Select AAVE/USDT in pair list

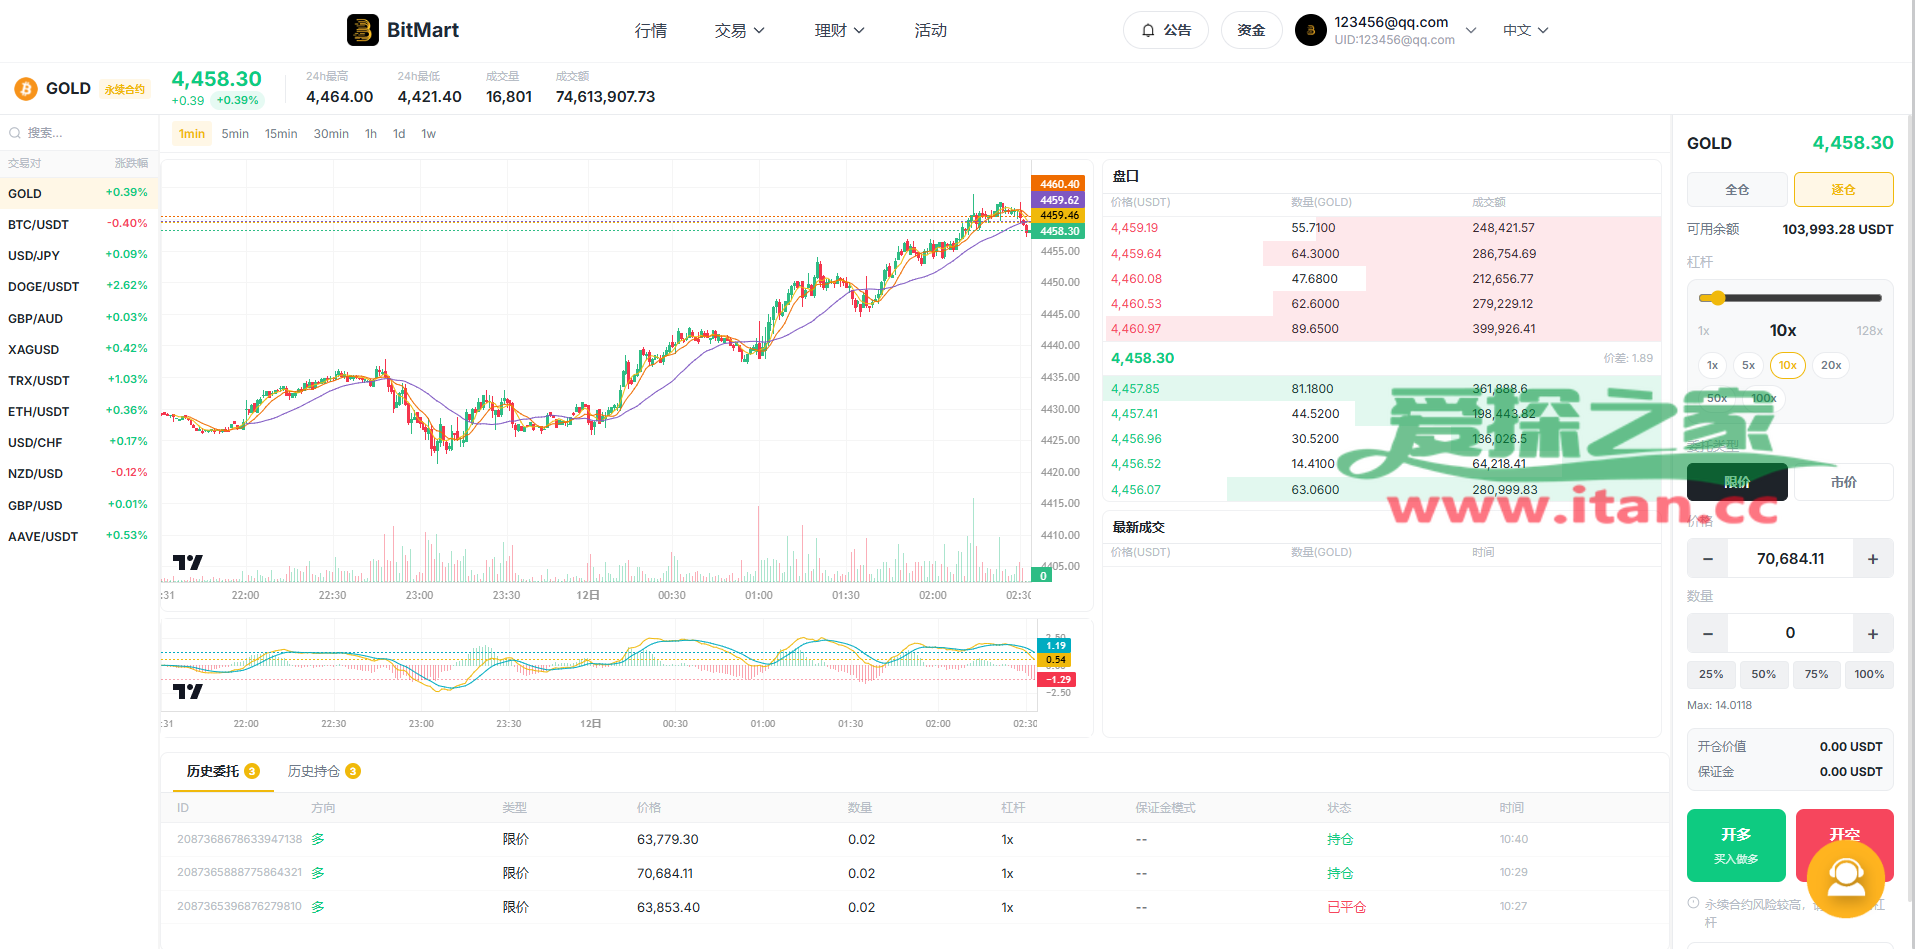pos(78,537)
